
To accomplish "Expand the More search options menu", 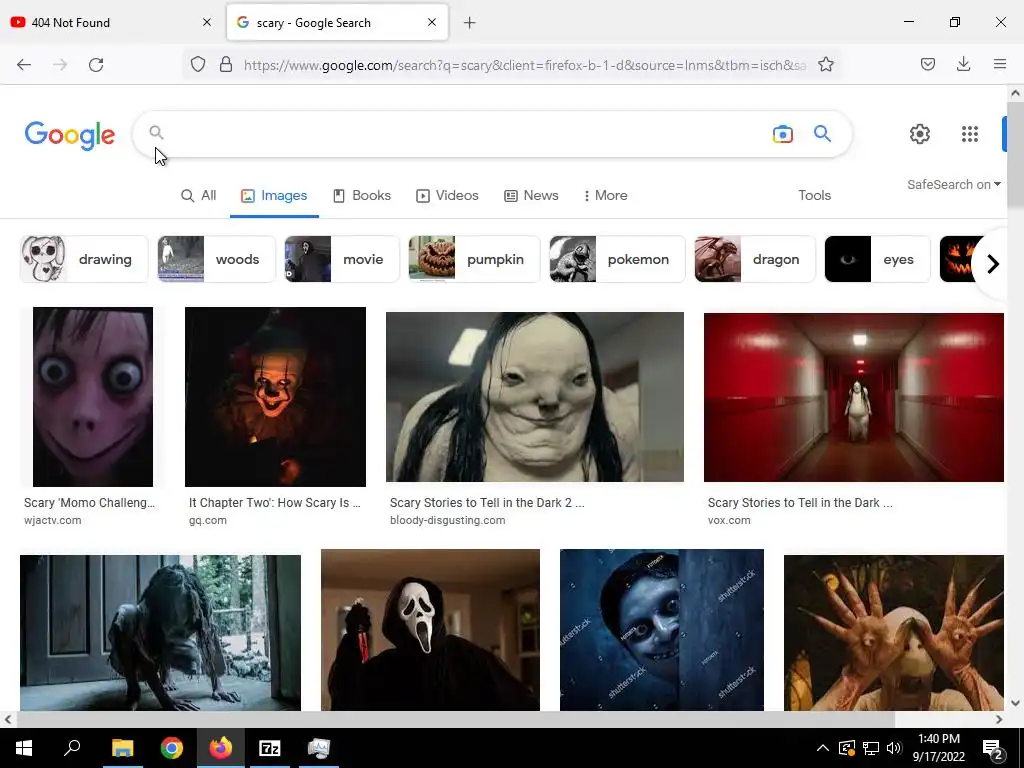I will click(605, 195).
